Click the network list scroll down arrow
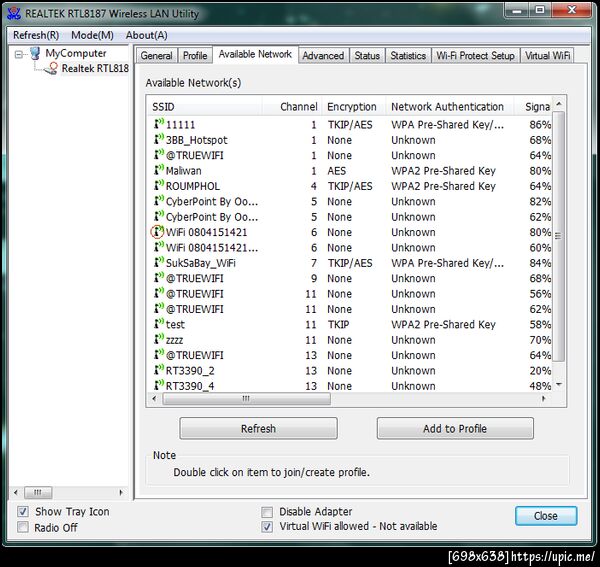This screenshot has height=567, width=600. 559,384
